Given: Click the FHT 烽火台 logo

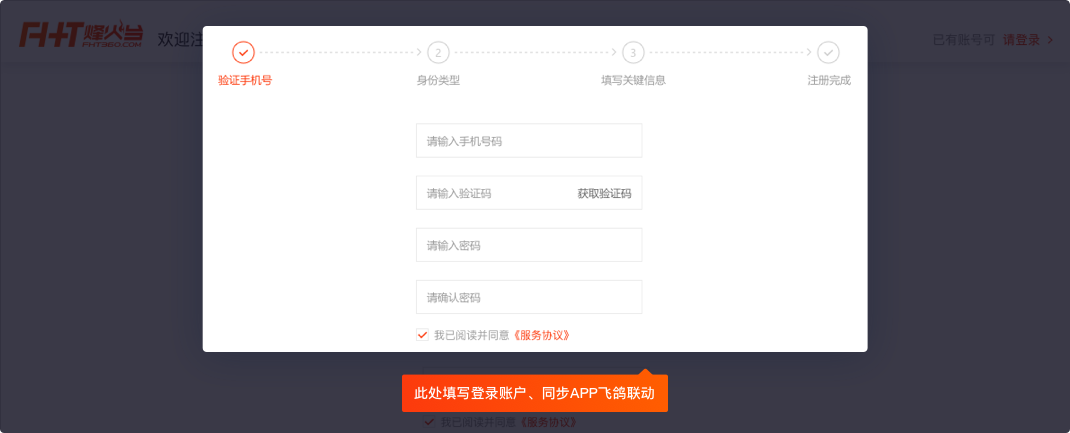Looking at the screenshot, I should [81, 35].
